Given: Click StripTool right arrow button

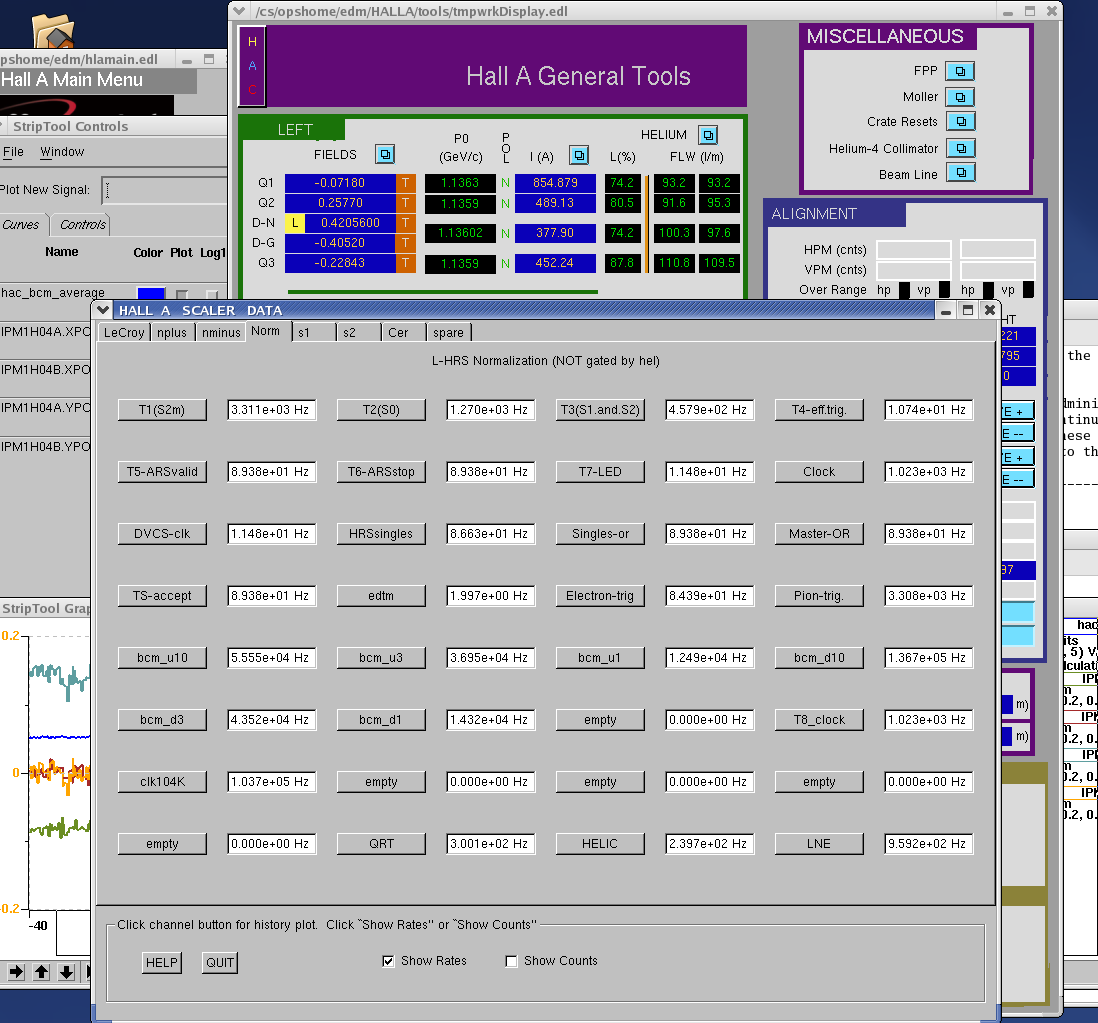Looking at the screenshot, I should click(16, 971).
